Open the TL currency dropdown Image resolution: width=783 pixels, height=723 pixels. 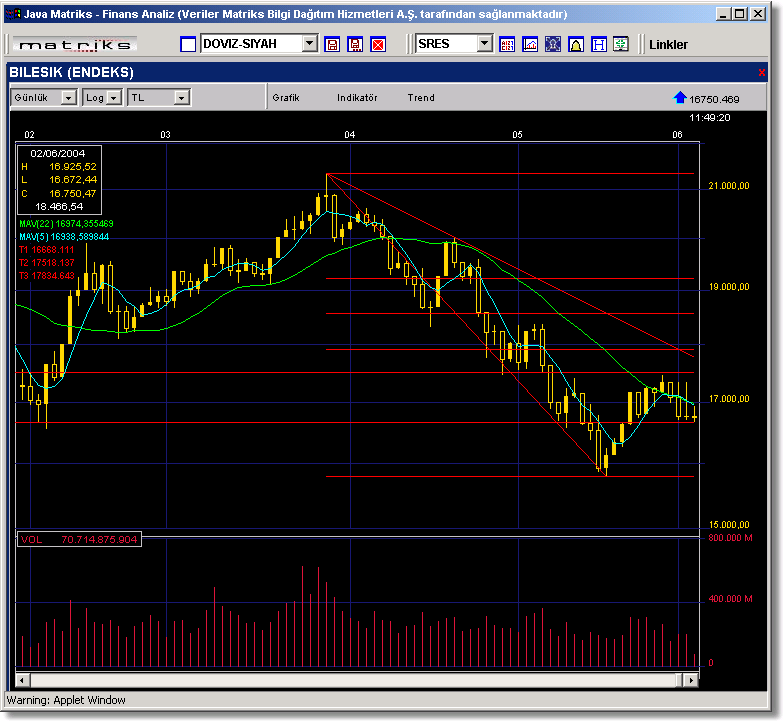[x=181, y=98]
